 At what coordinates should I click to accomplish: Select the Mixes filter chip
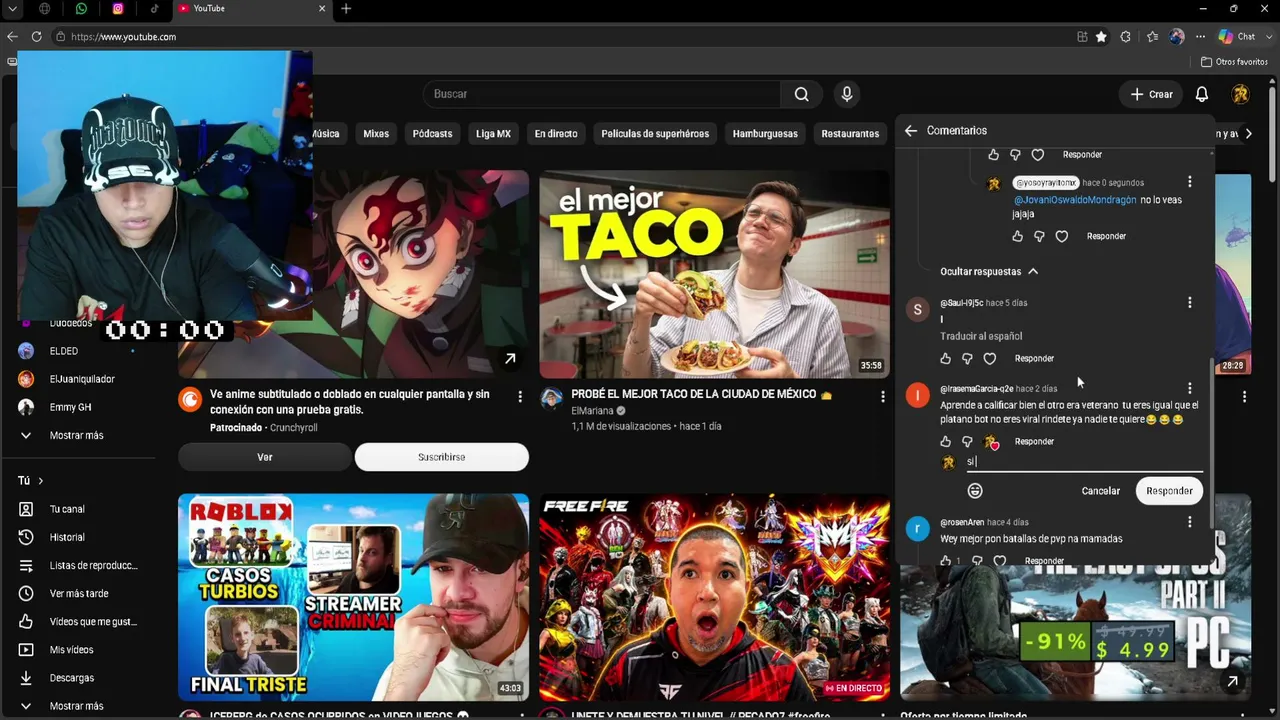coord(376,134)
